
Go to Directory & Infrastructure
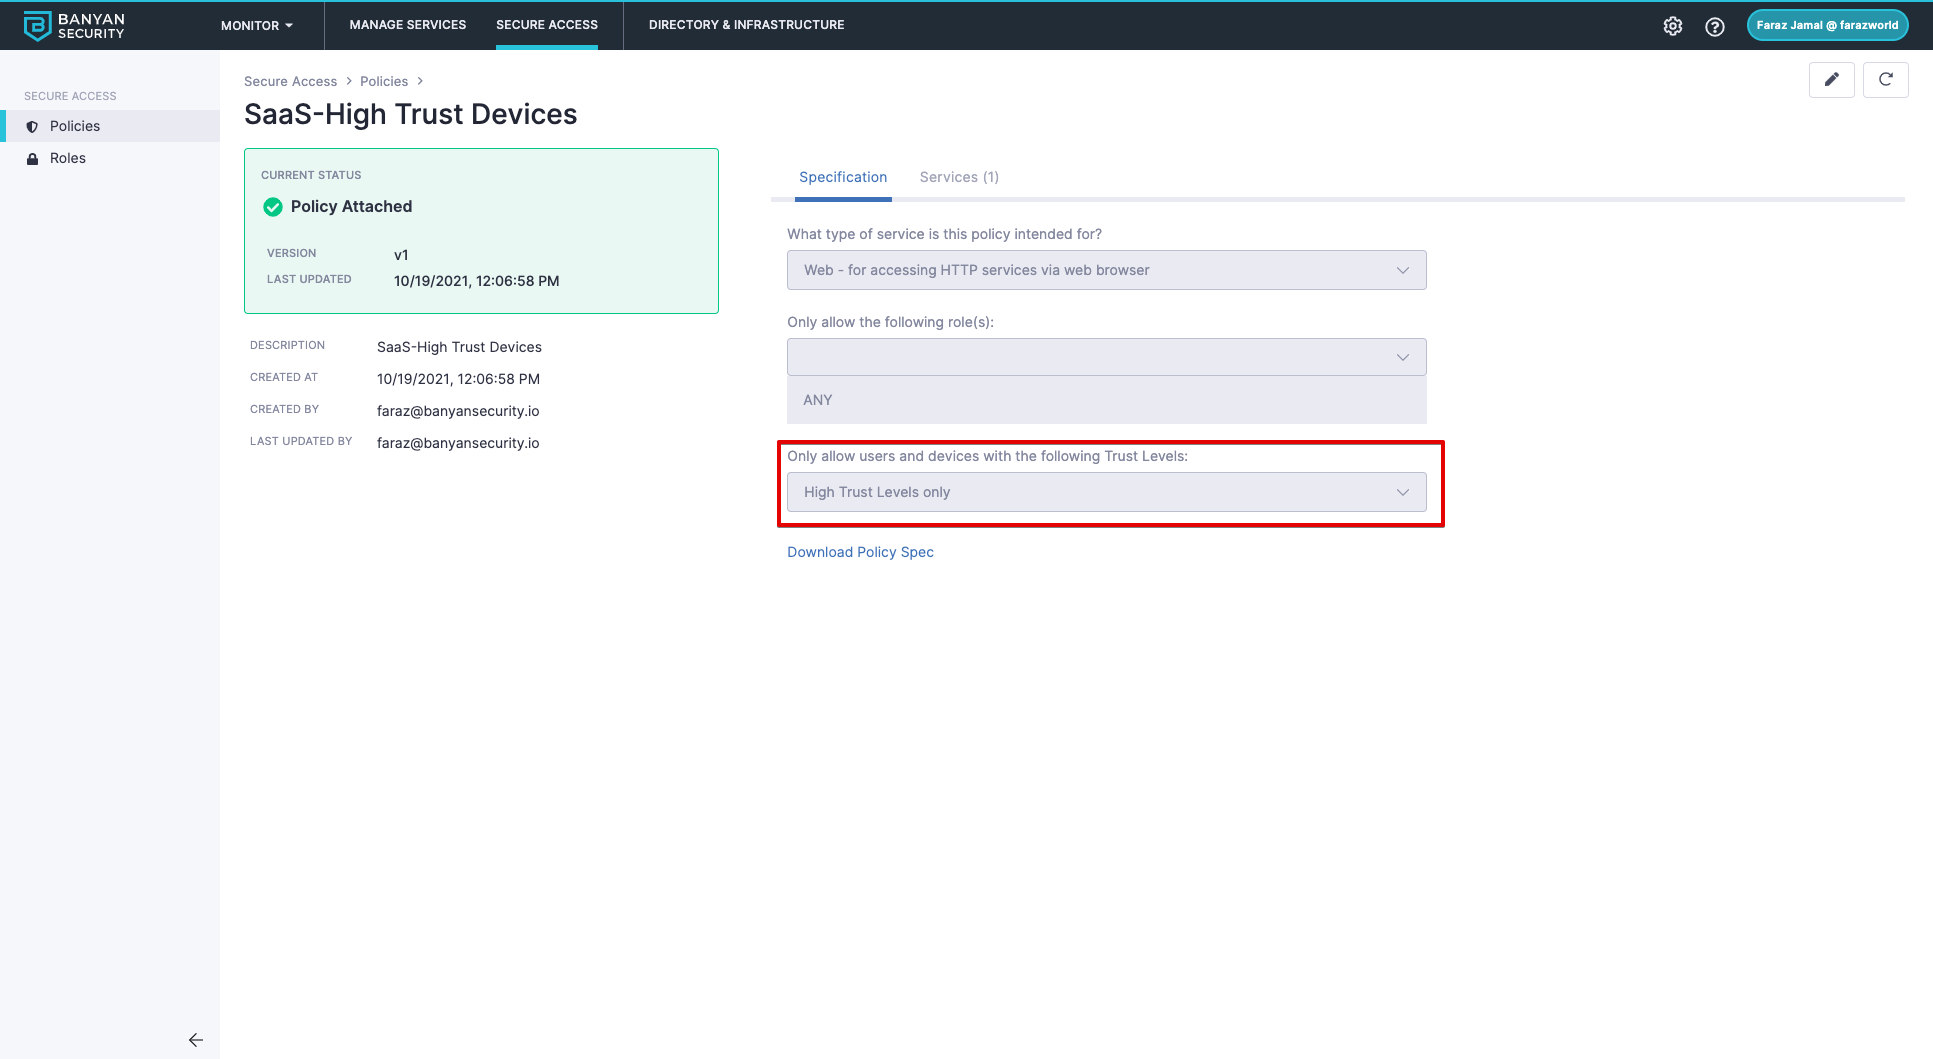click(746, 25)
